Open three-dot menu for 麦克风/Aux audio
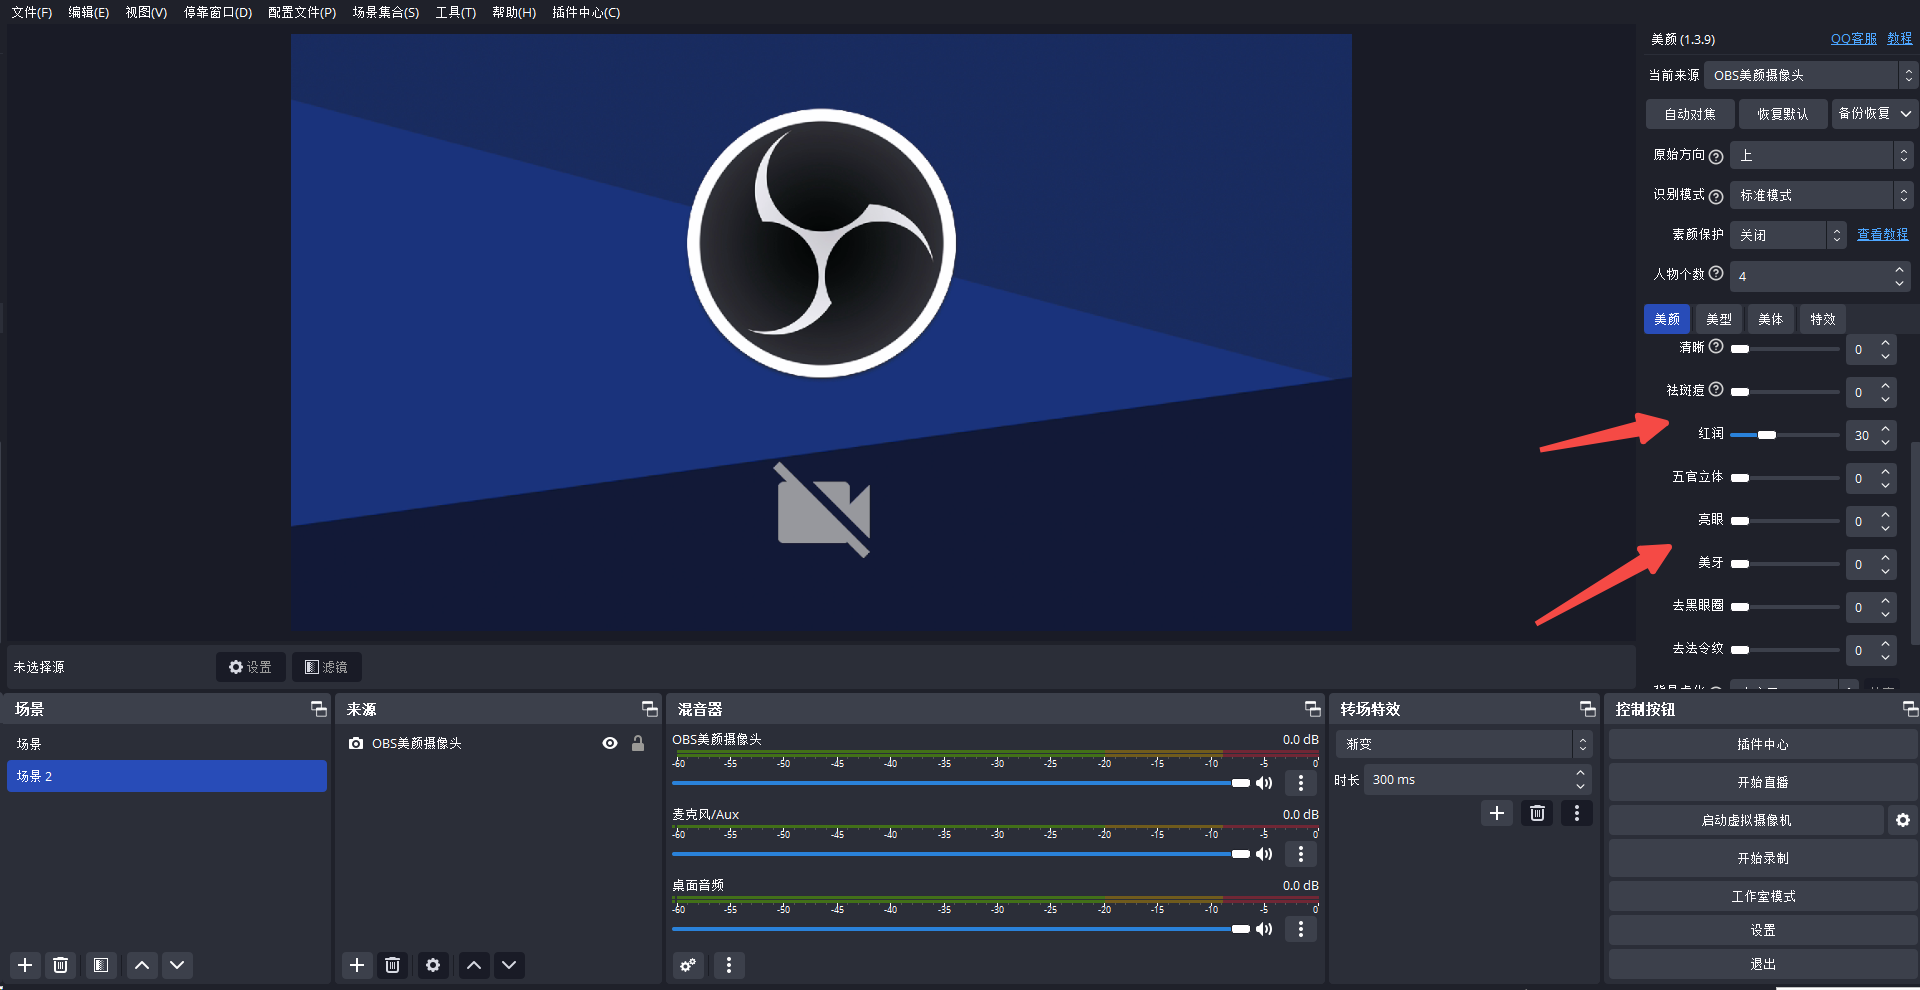 1301,854
